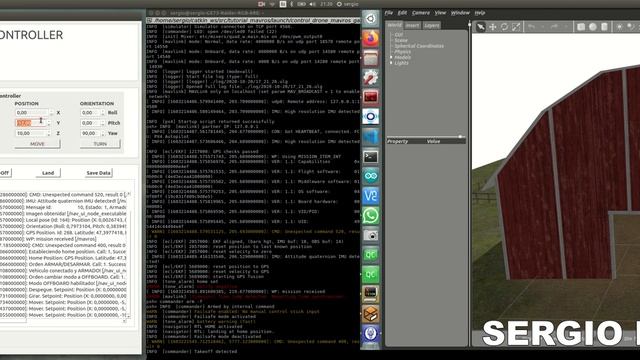Insert a sphere shape from Gazebo toolbar
Image resolution: width=640 pixels, height=360 pixels.
coord(593,27)
